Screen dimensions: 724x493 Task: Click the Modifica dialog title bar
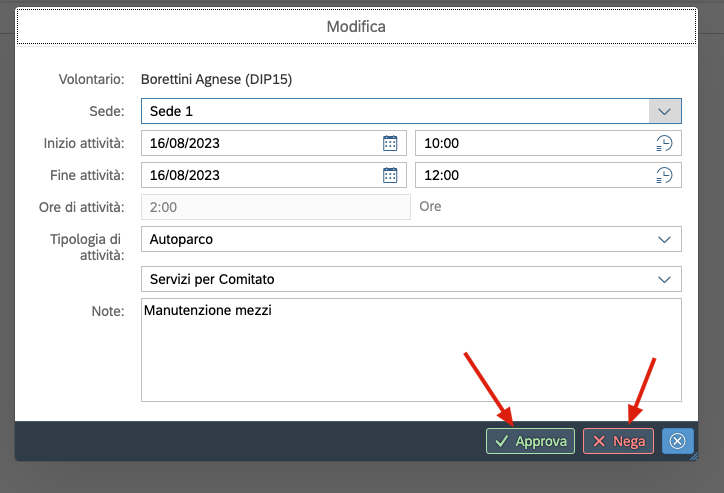356,27
